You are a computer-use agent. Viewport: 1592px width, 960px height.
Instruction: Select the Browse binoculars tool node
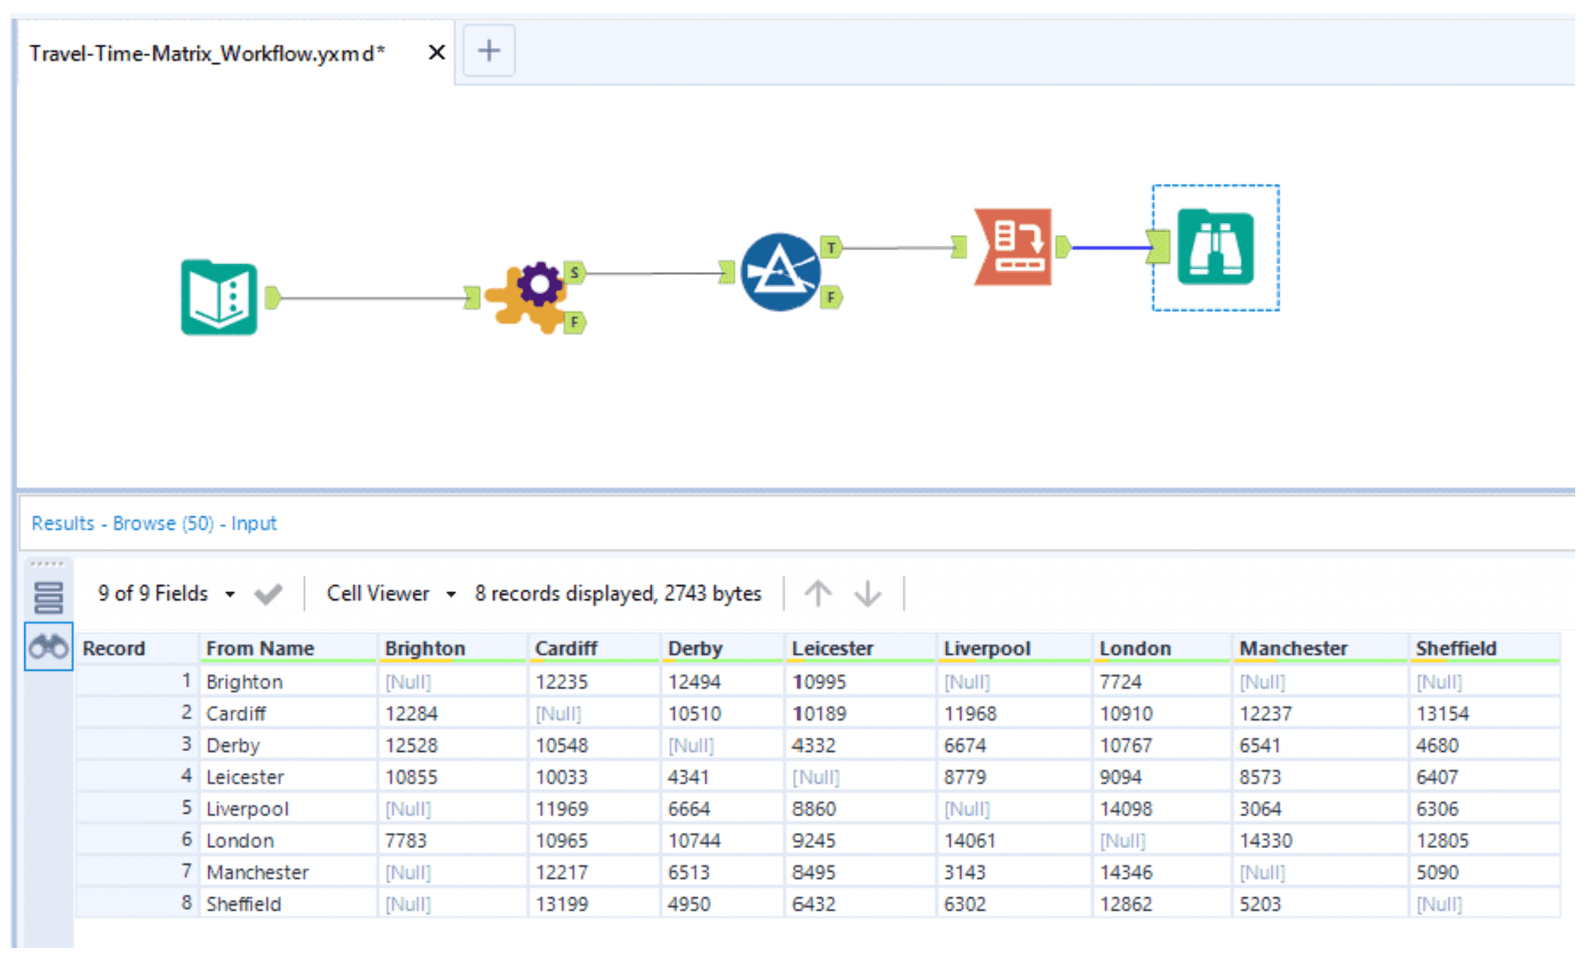click(x=1215, y=248)
